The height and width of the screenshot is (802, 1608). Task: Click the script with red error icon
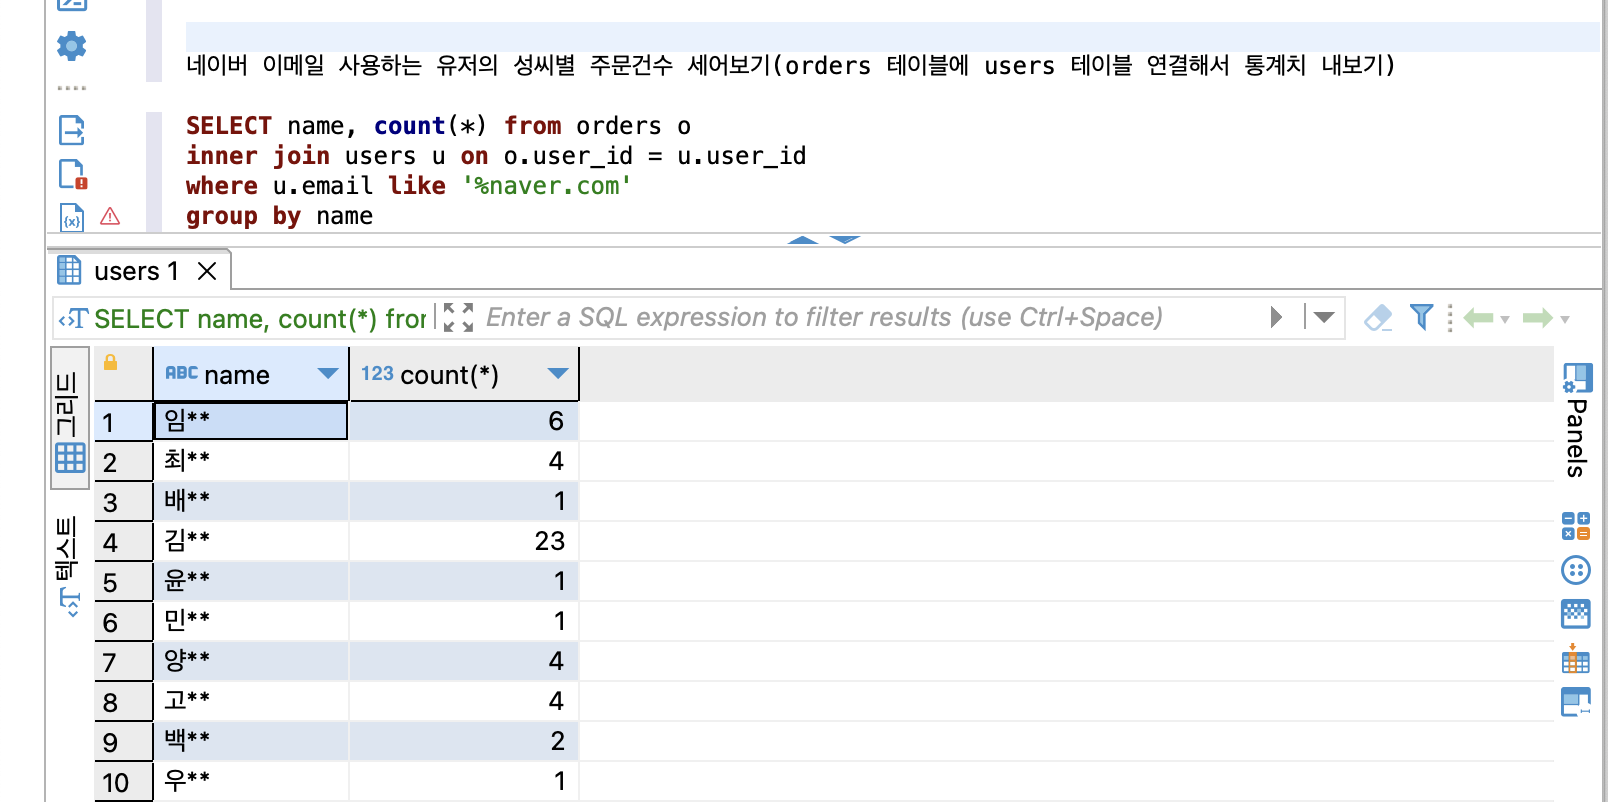point(72,174)
